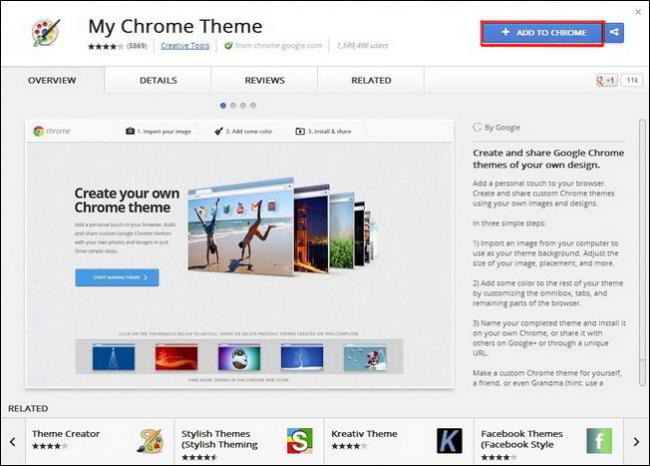This screenshot has height=466, width=650.
Task: Click the Stylish Themes star rating
Action: (x=199, y=457)
